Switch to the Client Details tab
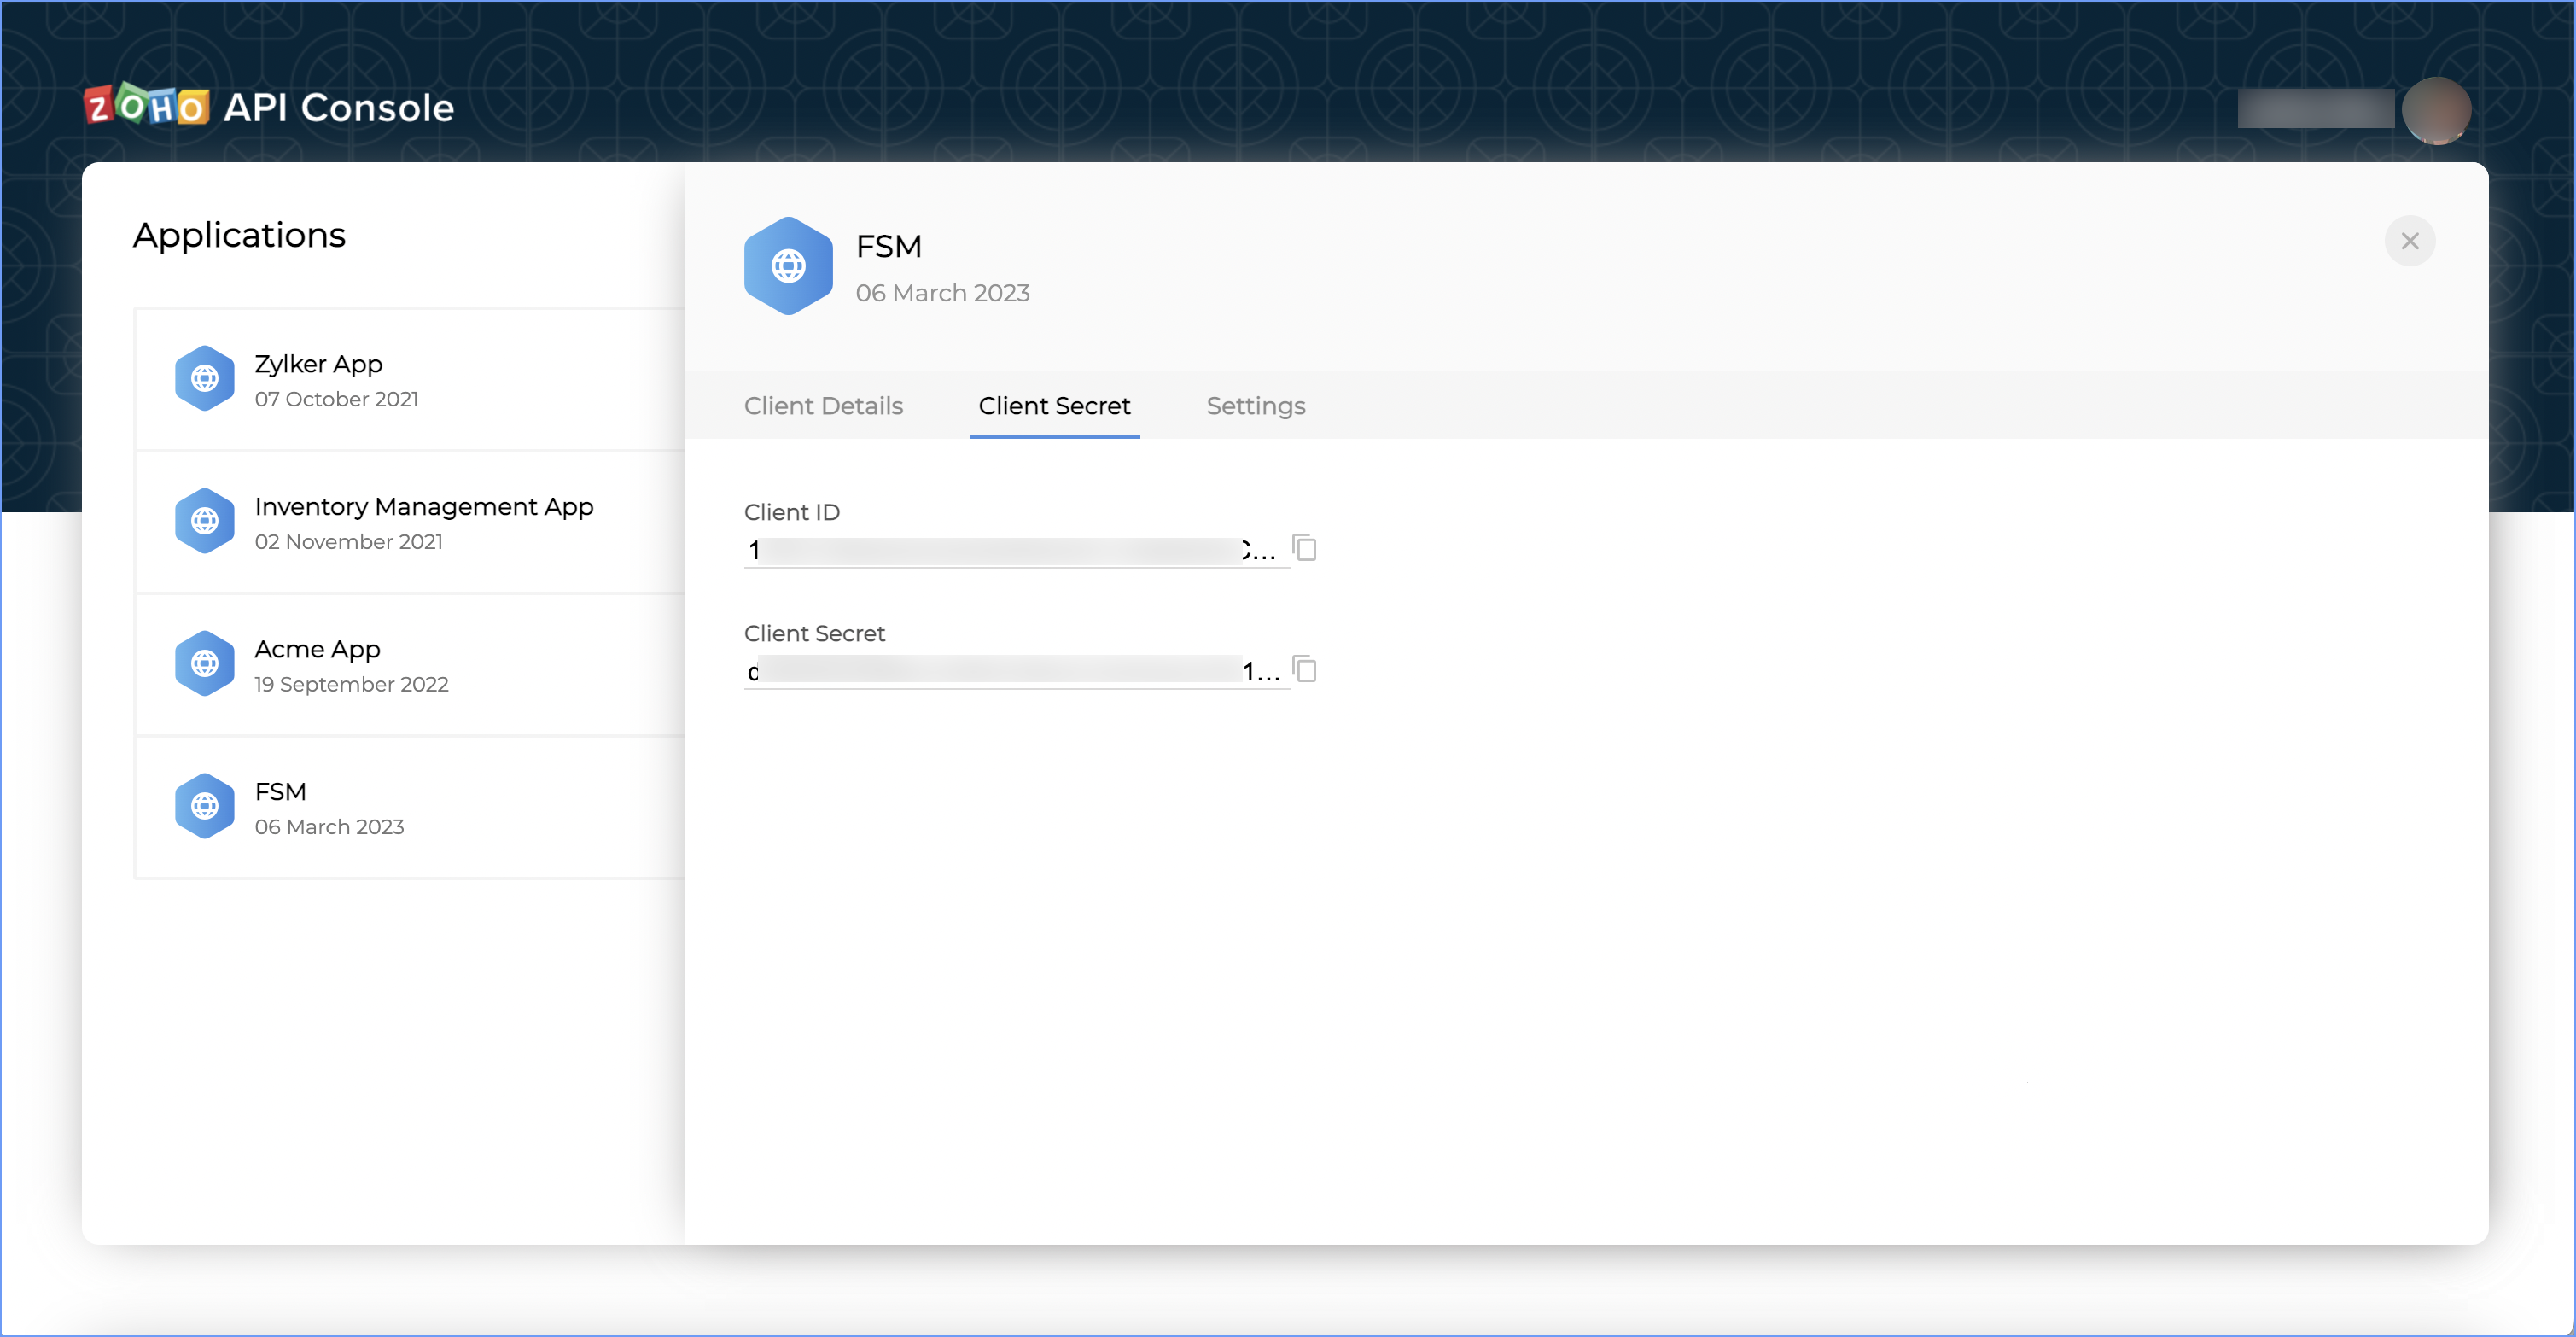Screen dimensions: 2576x1337 [823, 406]
